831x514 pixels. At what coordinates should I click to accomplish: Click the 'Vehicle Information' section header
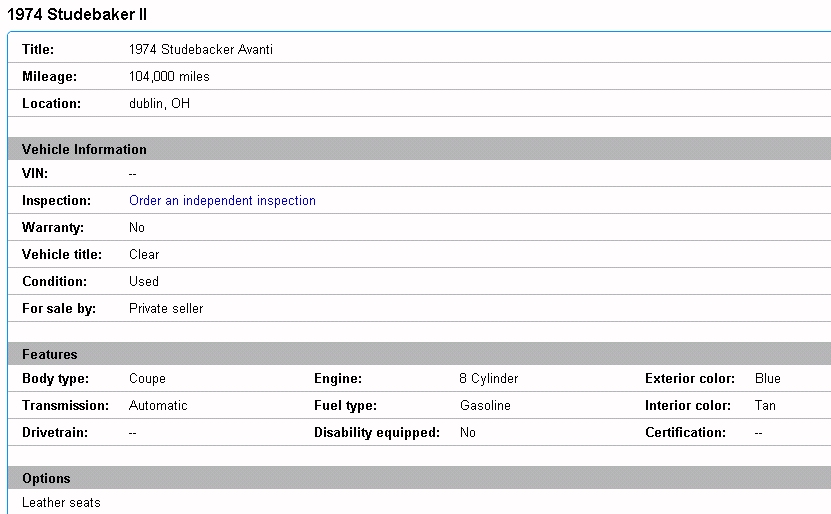(84, 149)
